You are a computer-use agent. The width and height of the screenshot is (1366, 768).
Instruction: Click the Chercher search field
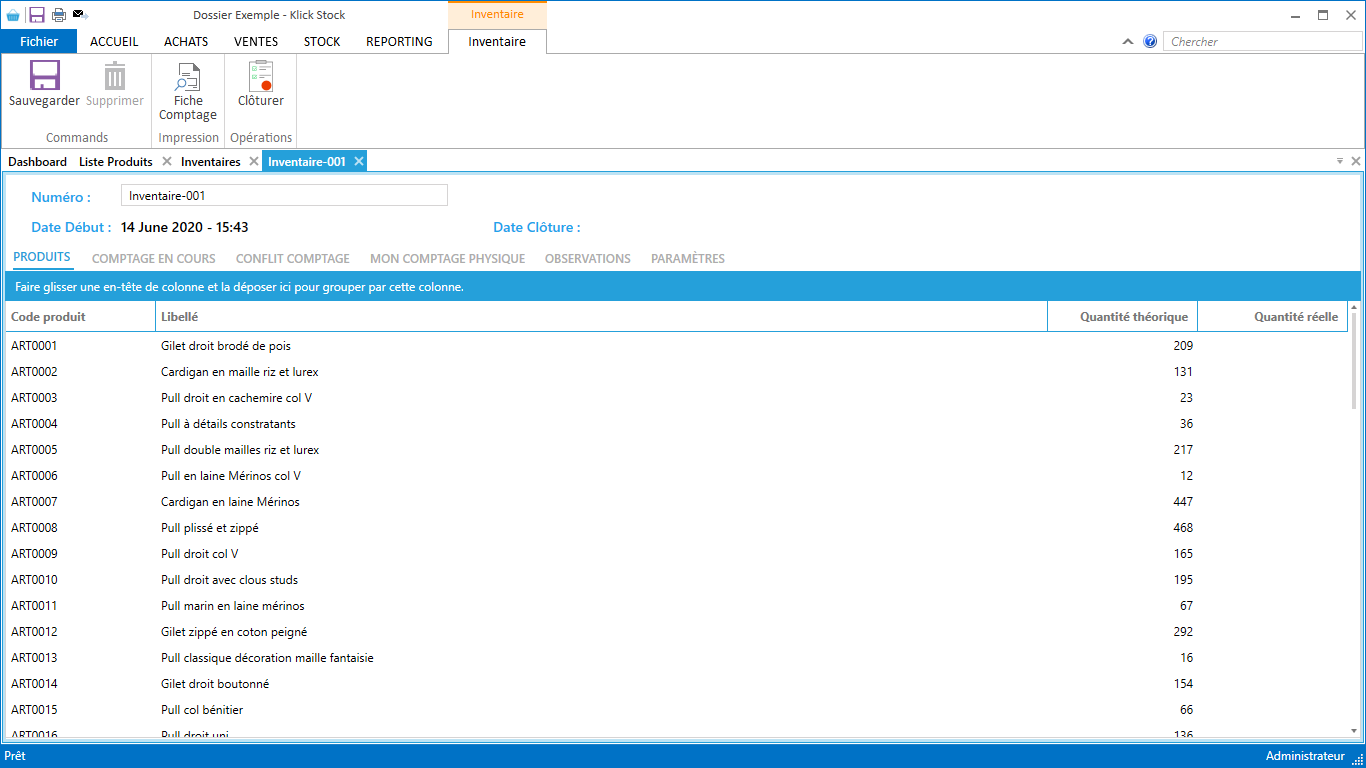point(1260,42)
